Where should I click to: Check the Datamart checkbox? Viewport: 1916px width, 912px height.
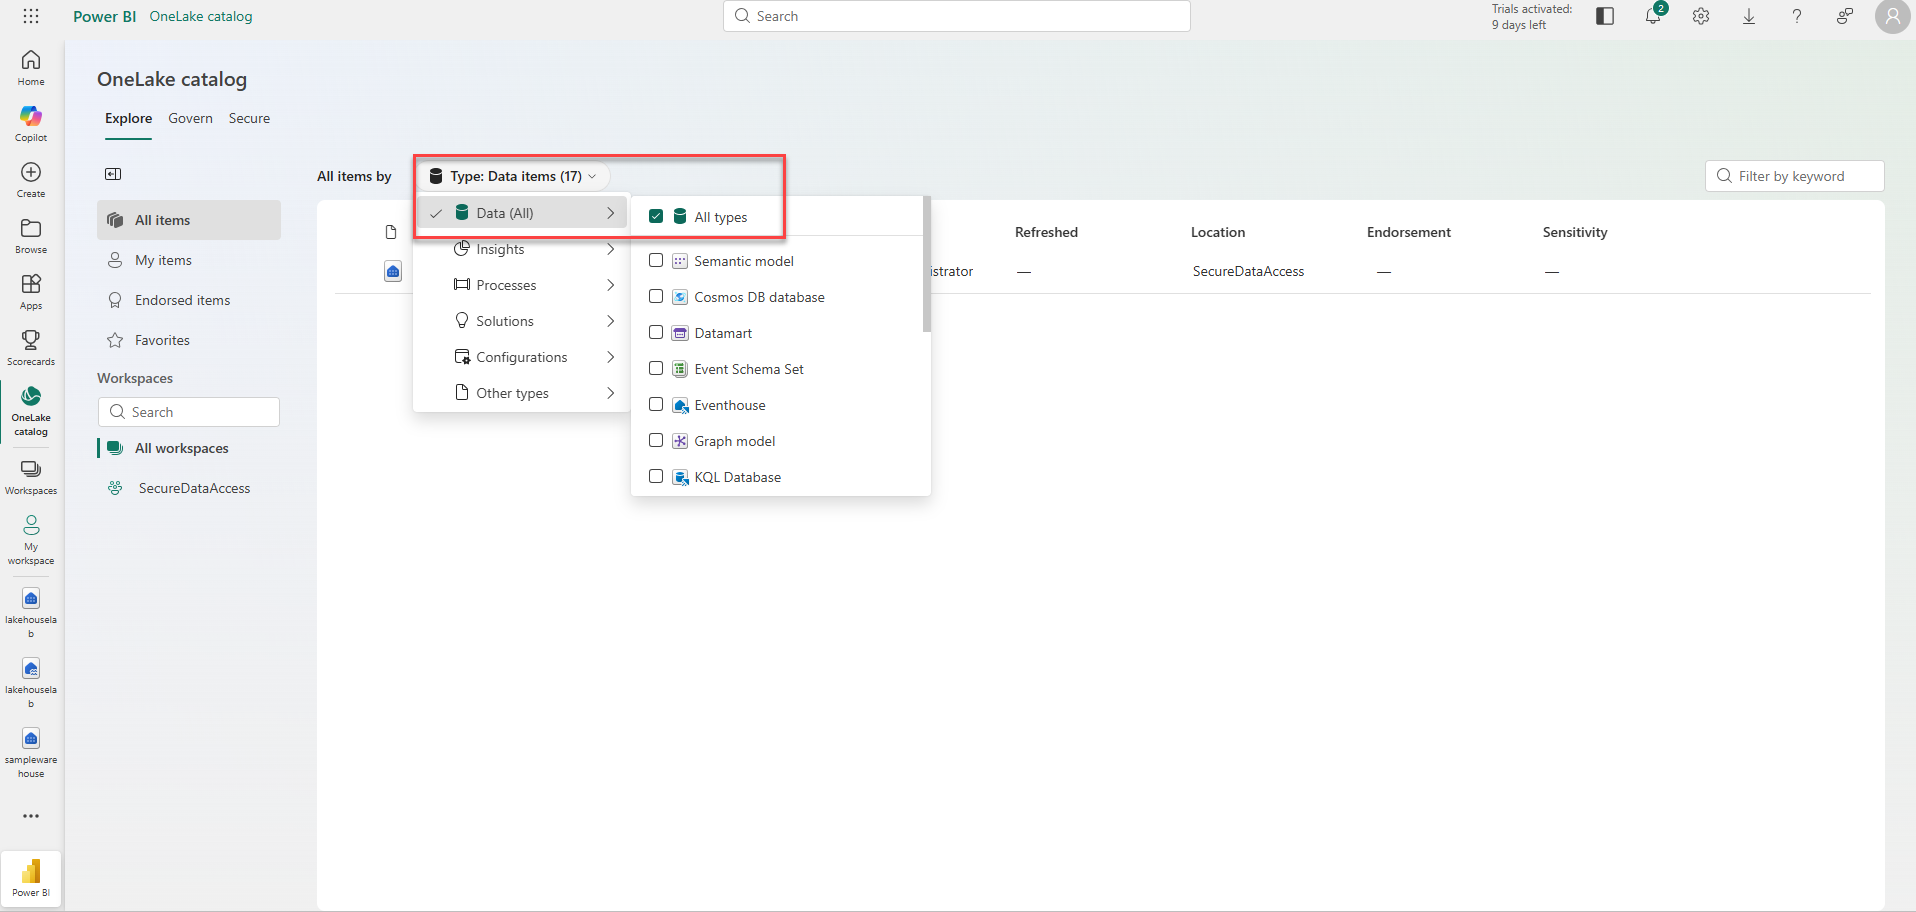pos(656,332)
